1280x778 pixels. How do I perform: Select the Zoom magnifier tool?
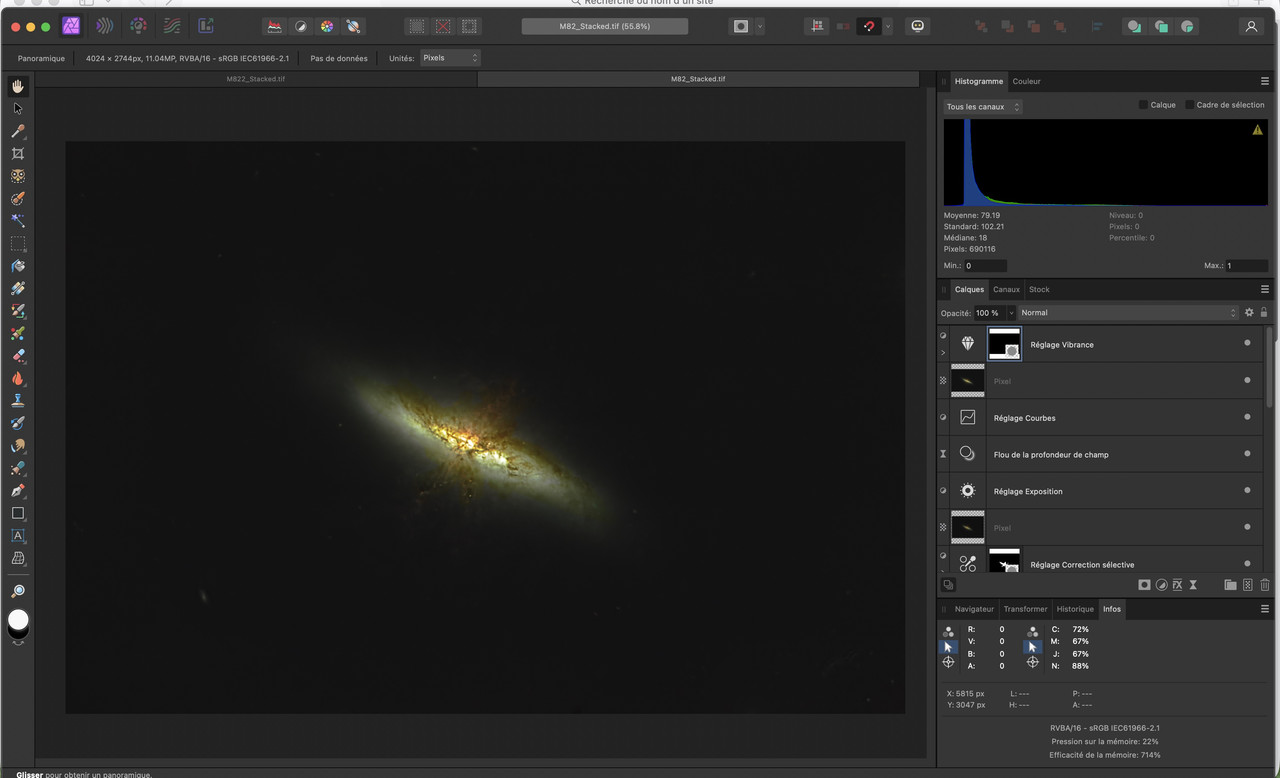(x=18, y=591)
